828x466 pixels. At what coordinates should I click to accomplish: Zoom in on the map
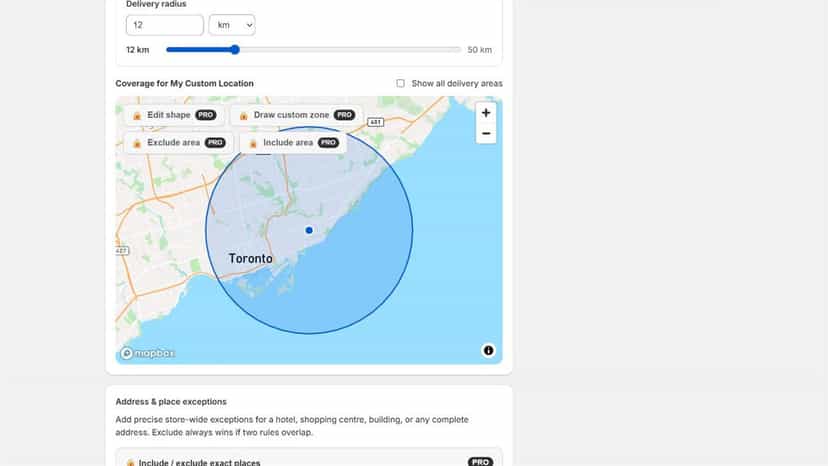(486, 113)
